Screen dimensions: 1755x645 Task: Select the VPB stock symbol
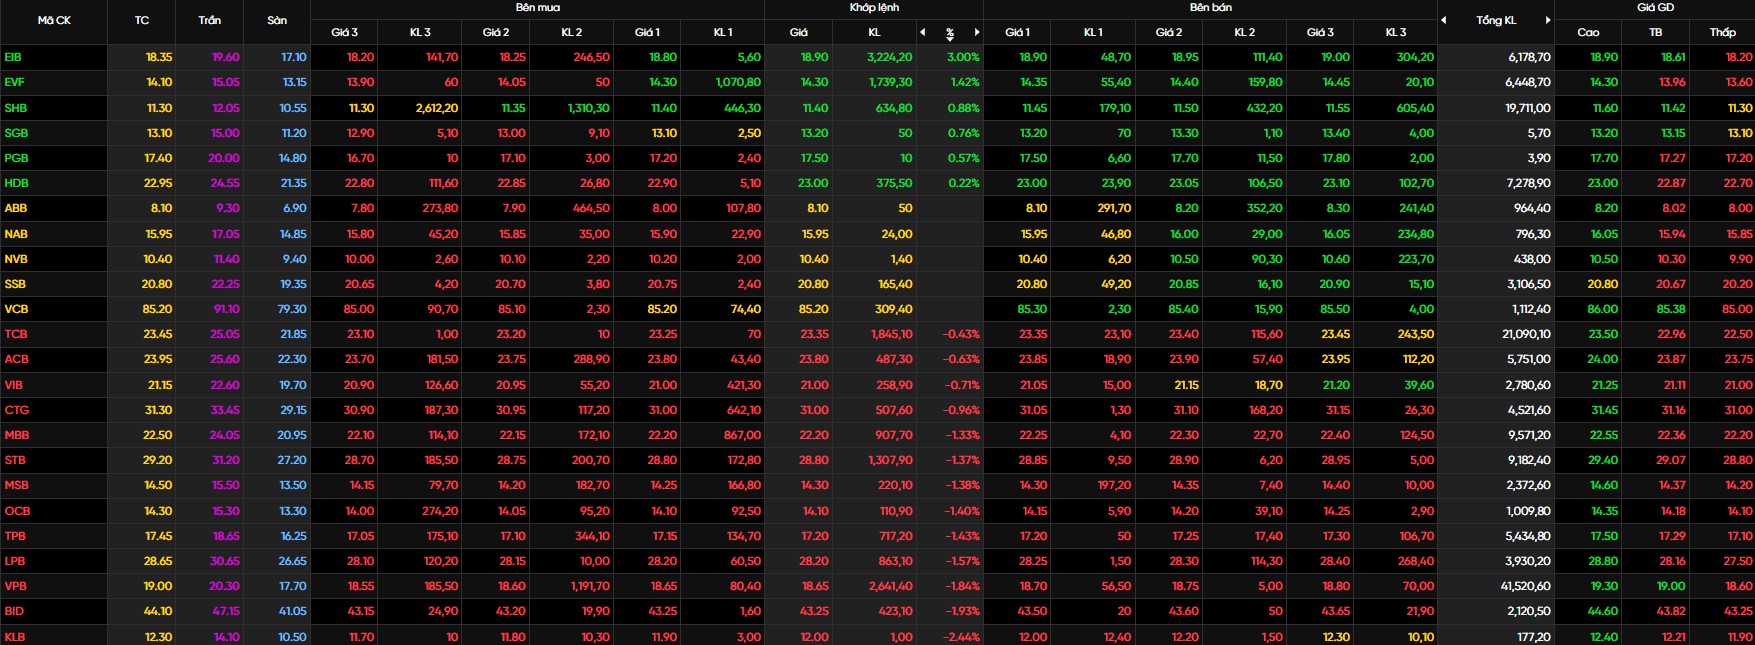point(15,586)
